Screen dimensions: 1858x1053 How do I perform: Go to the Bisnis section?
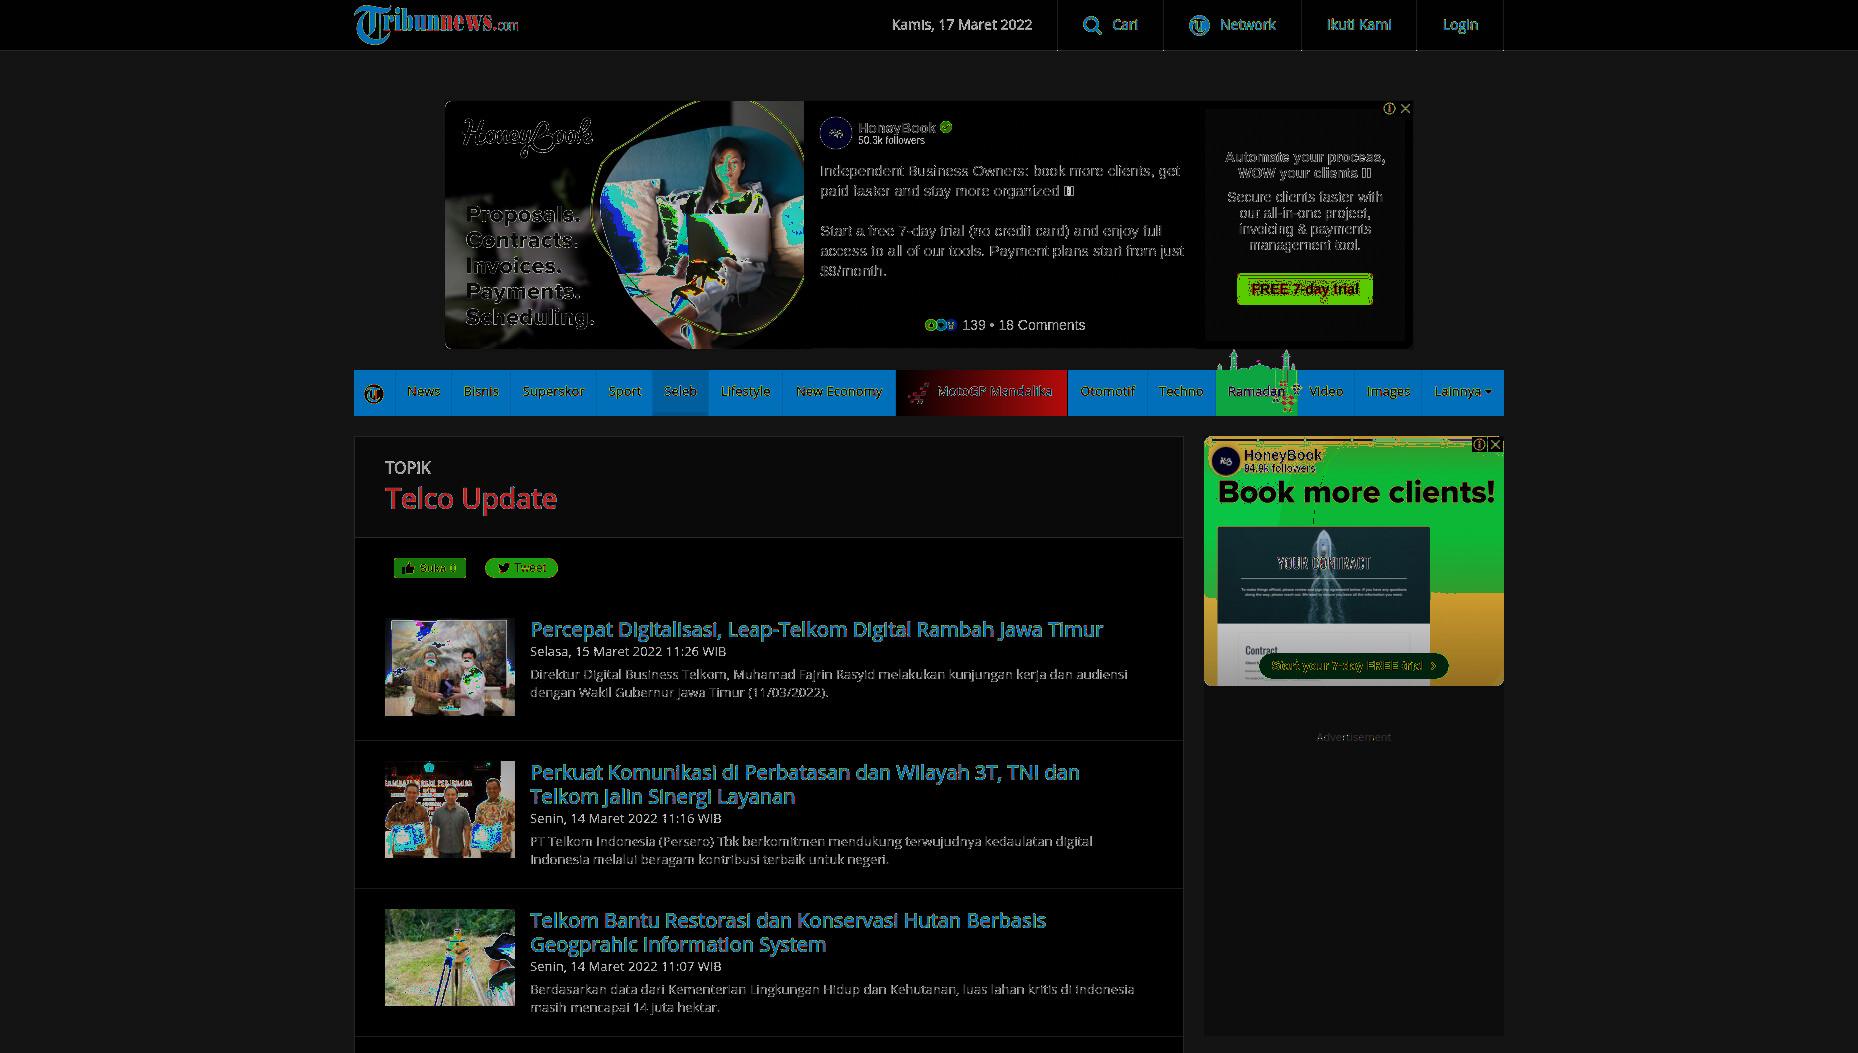tap(481, 391)
